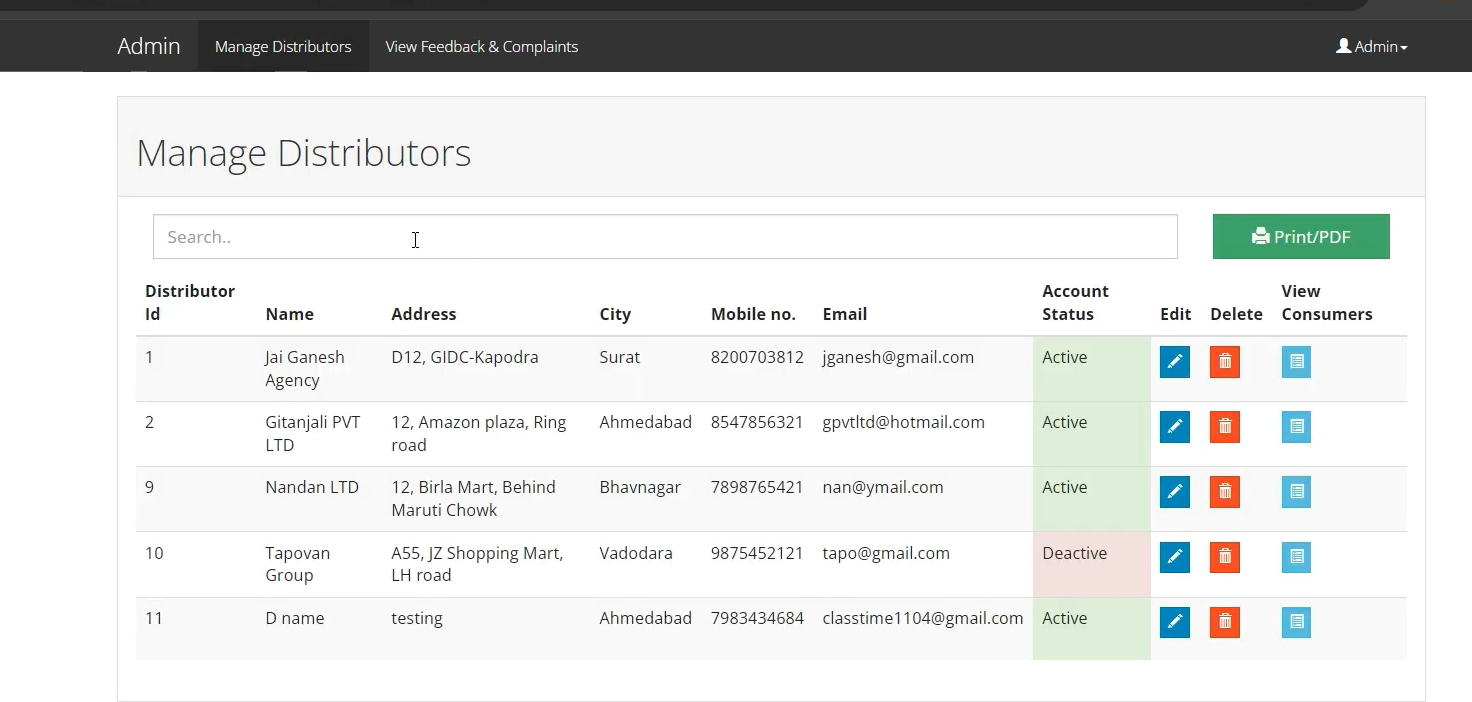Click the Distributor Id column header

point(190,302)
